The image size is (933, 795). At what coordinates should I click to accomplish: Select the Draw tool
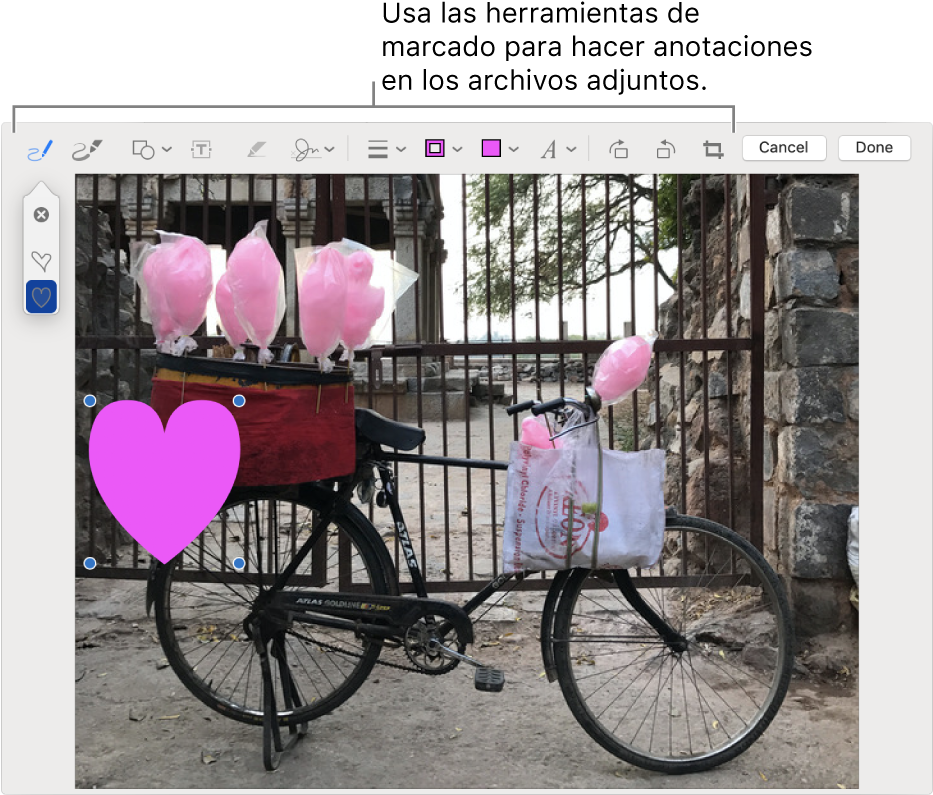click(88, 150)
